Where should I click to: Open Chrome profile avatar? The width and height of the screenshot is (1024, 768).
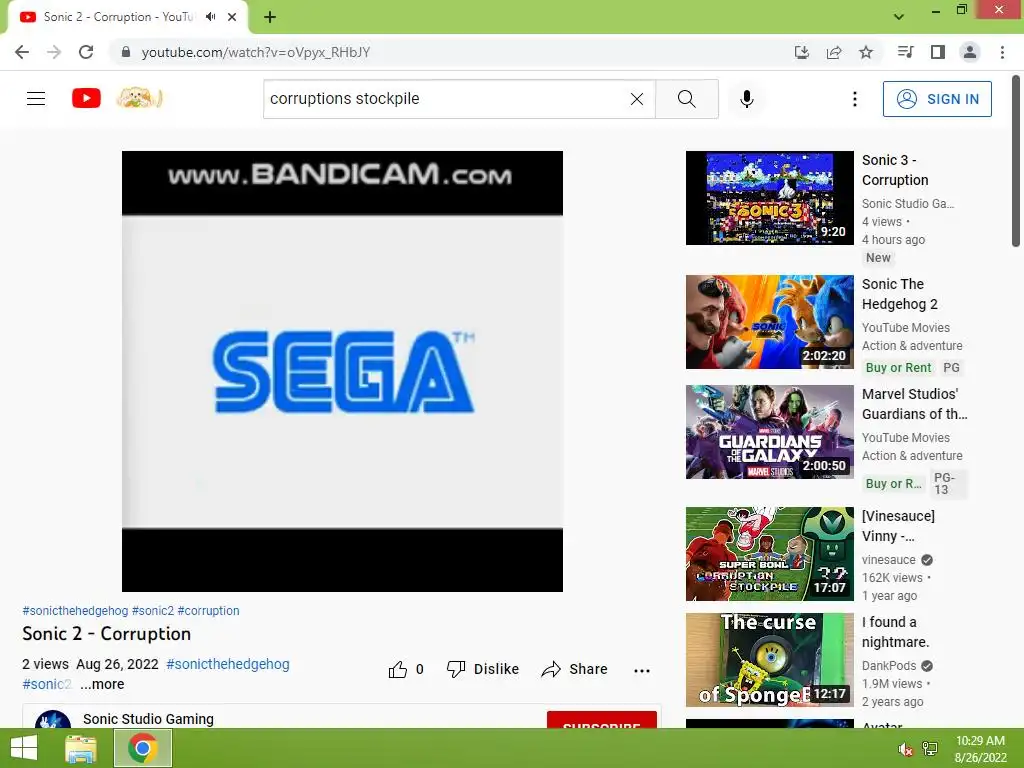coord(970,52)
